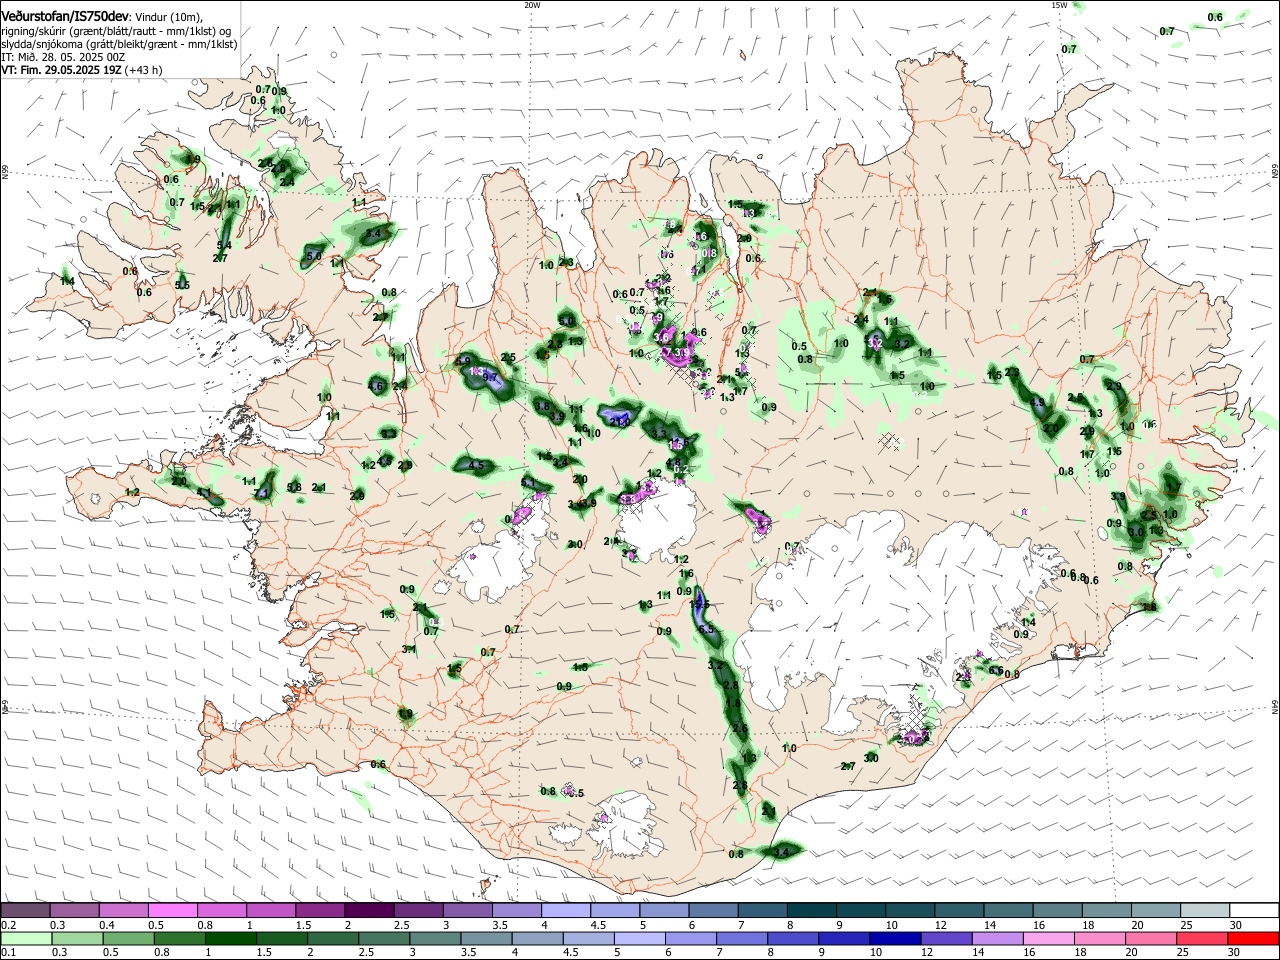Viewport: 1280px width, 960px height.
Task: Click the 5.8 precipitation value on the map
Action: pos(294,487)
